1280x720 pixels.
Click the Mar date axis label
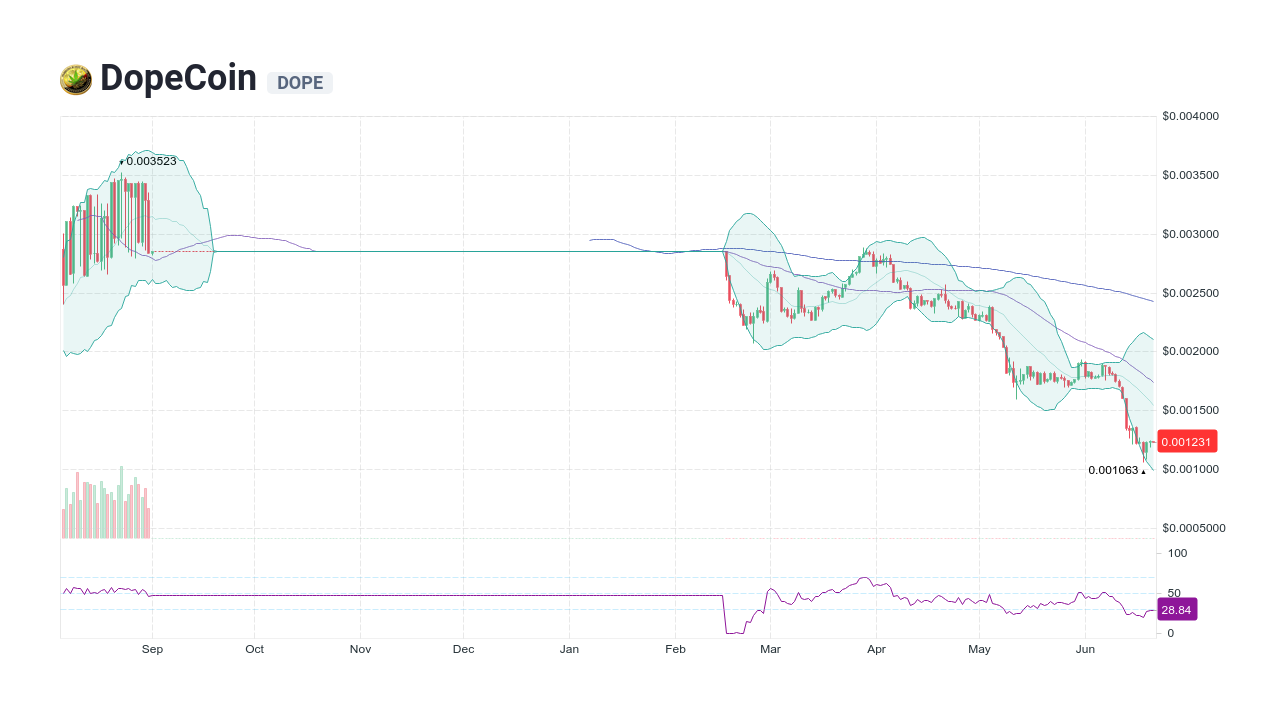tap(770, 649)
